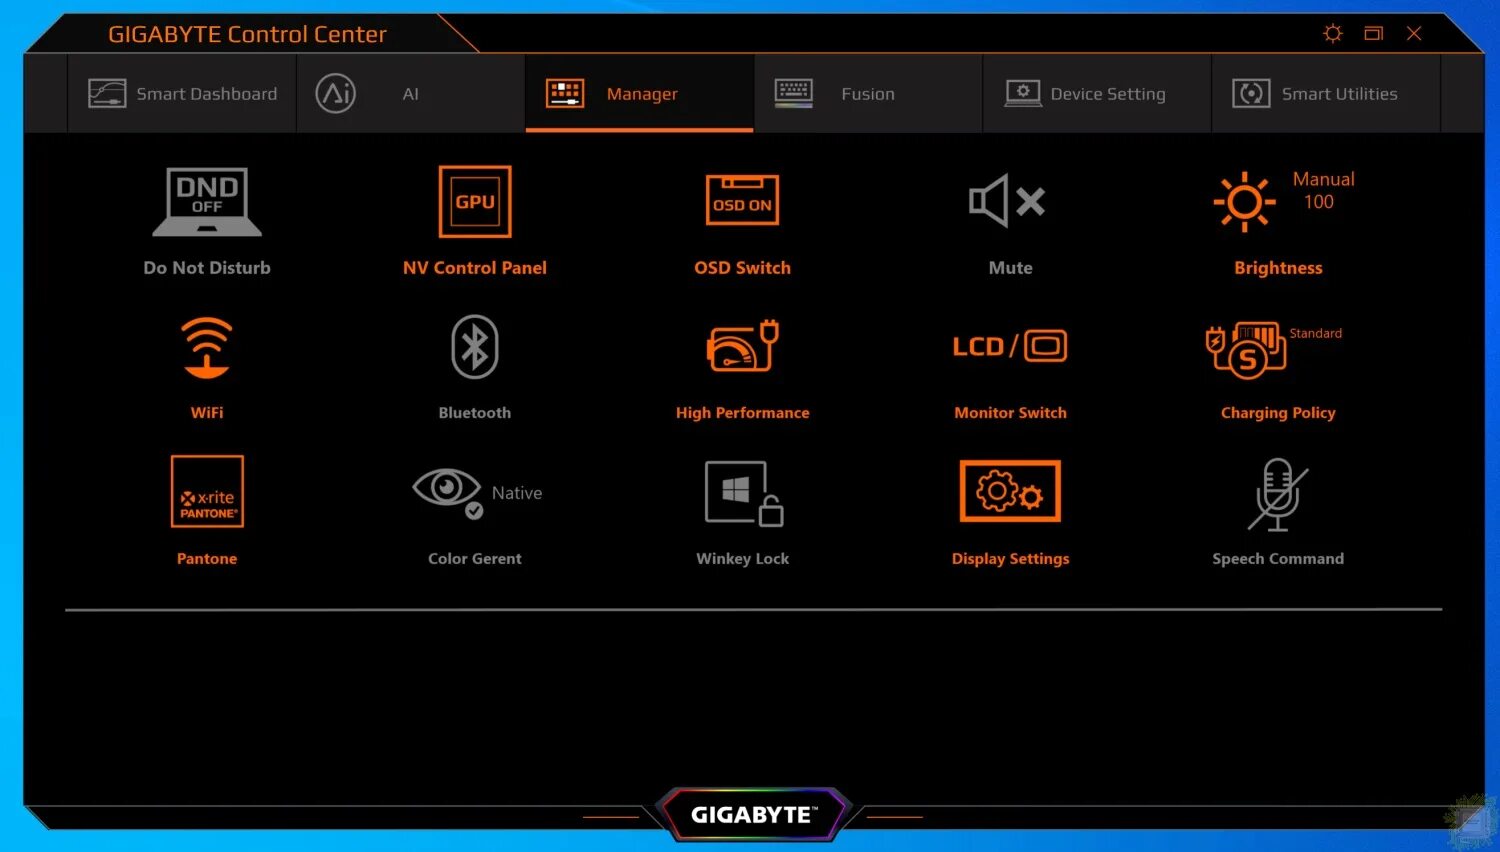Click the Speech Command label
1500x852 pixels.
(x=1278, y=559)
